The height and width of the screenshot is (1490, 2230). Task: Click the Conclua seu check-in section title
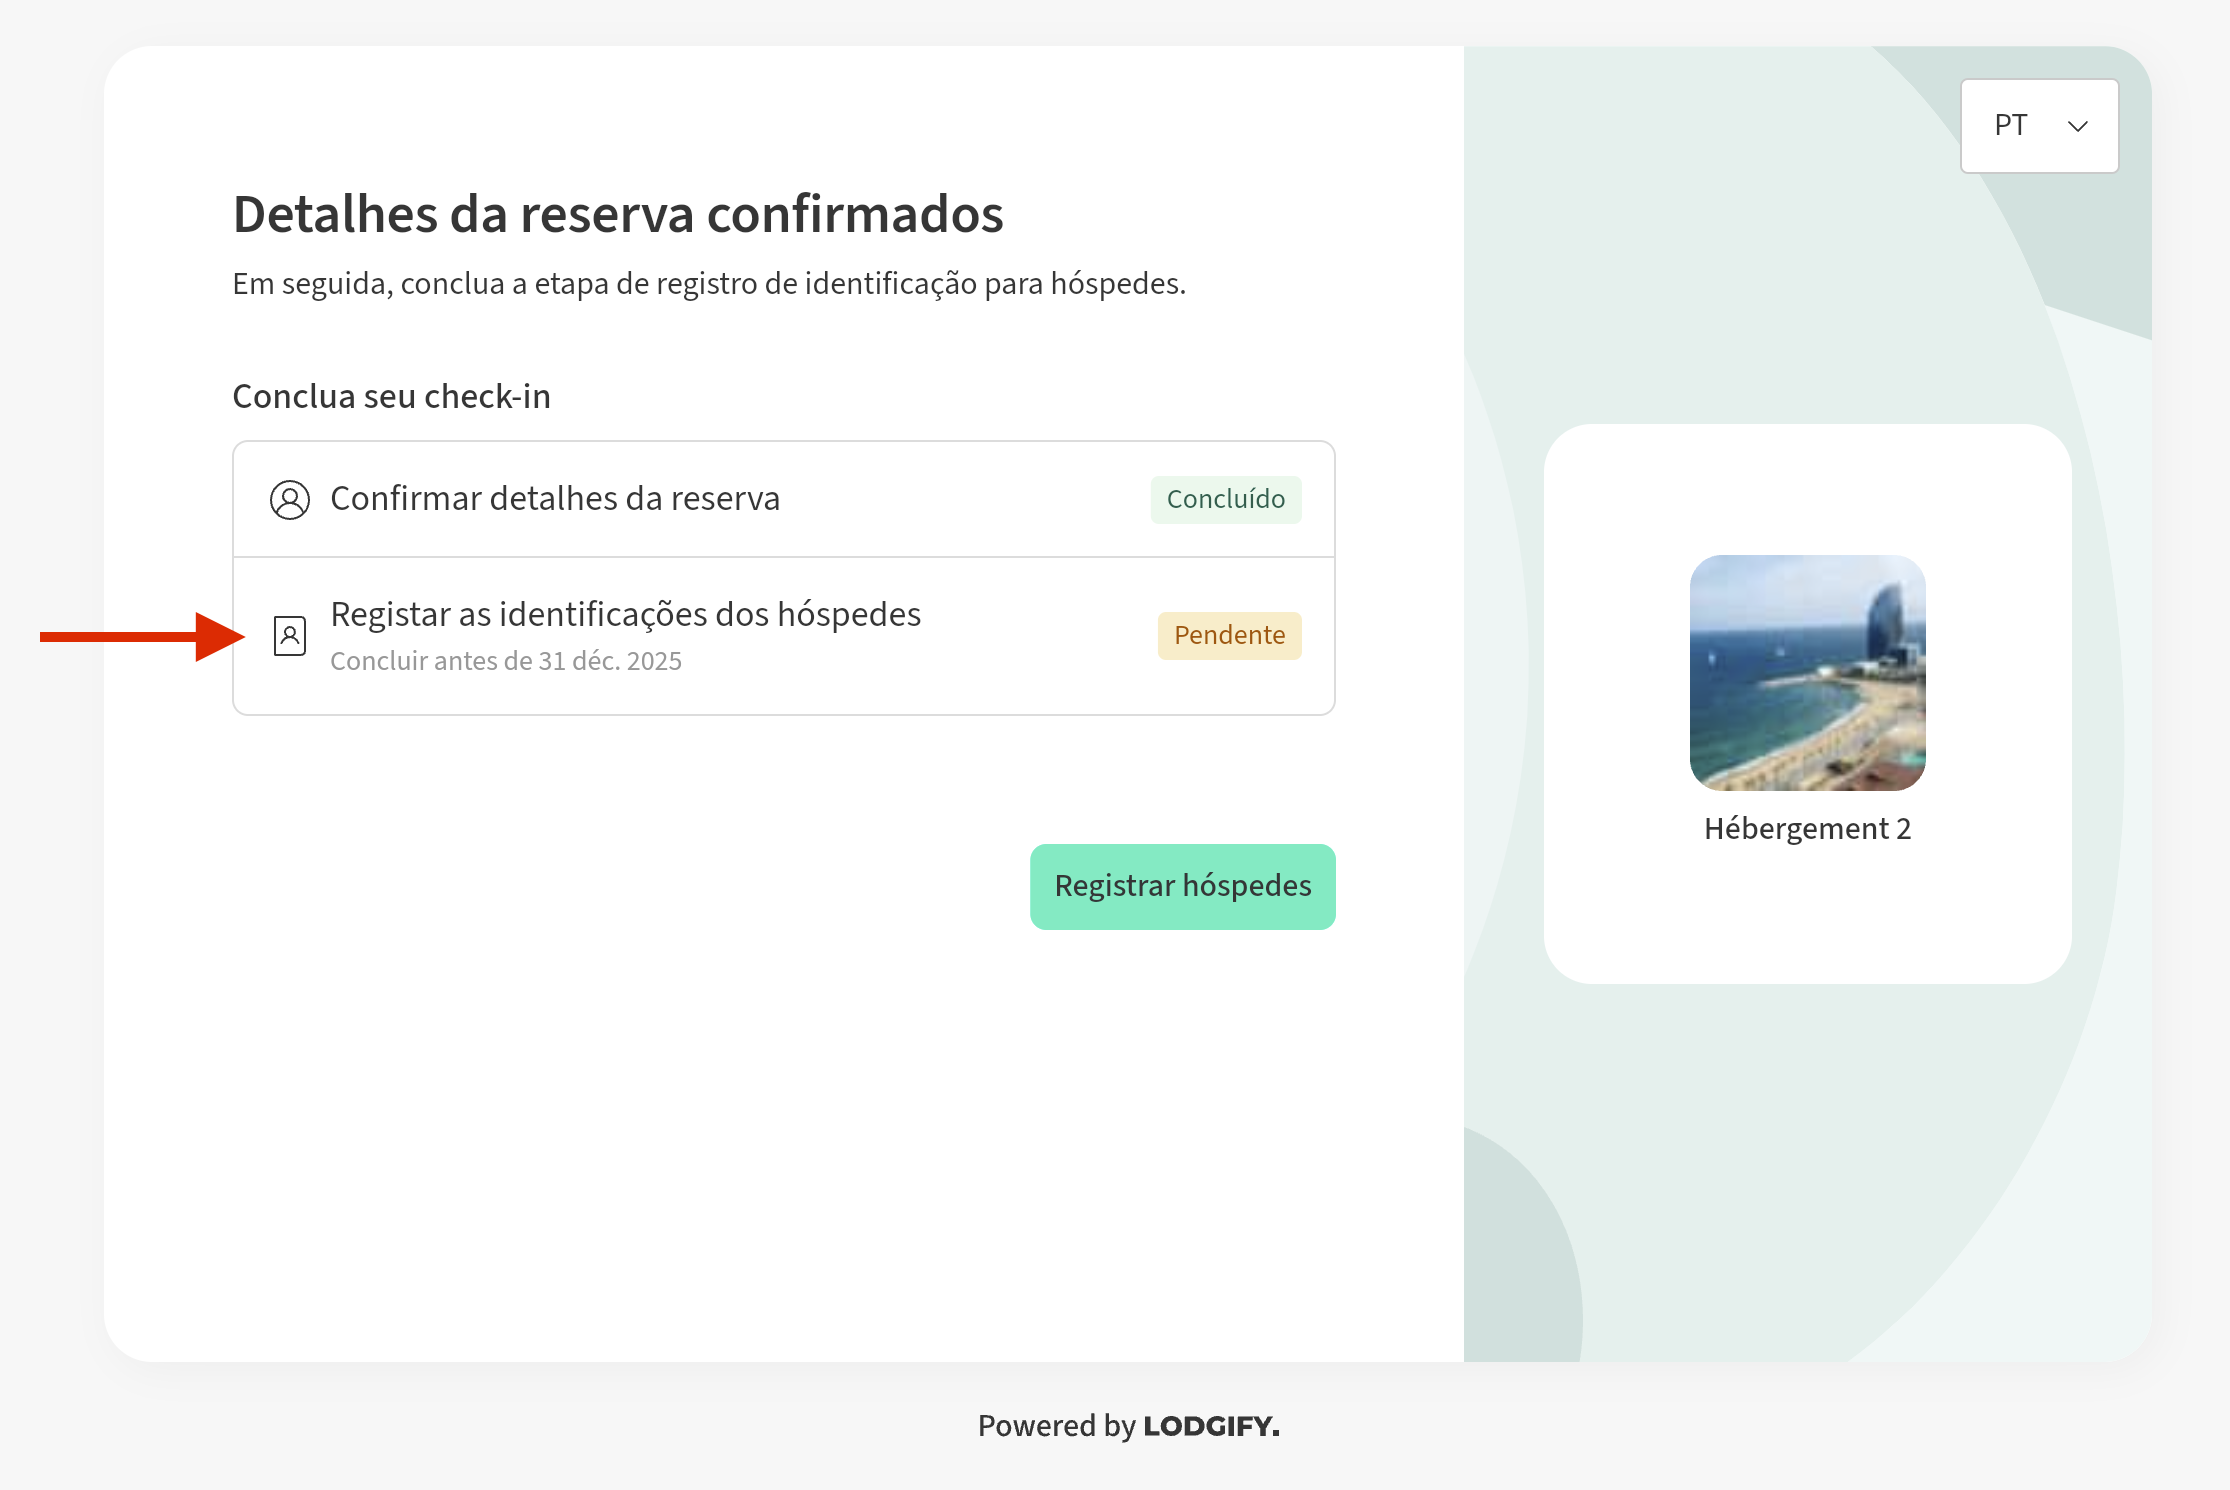(391, 397)
